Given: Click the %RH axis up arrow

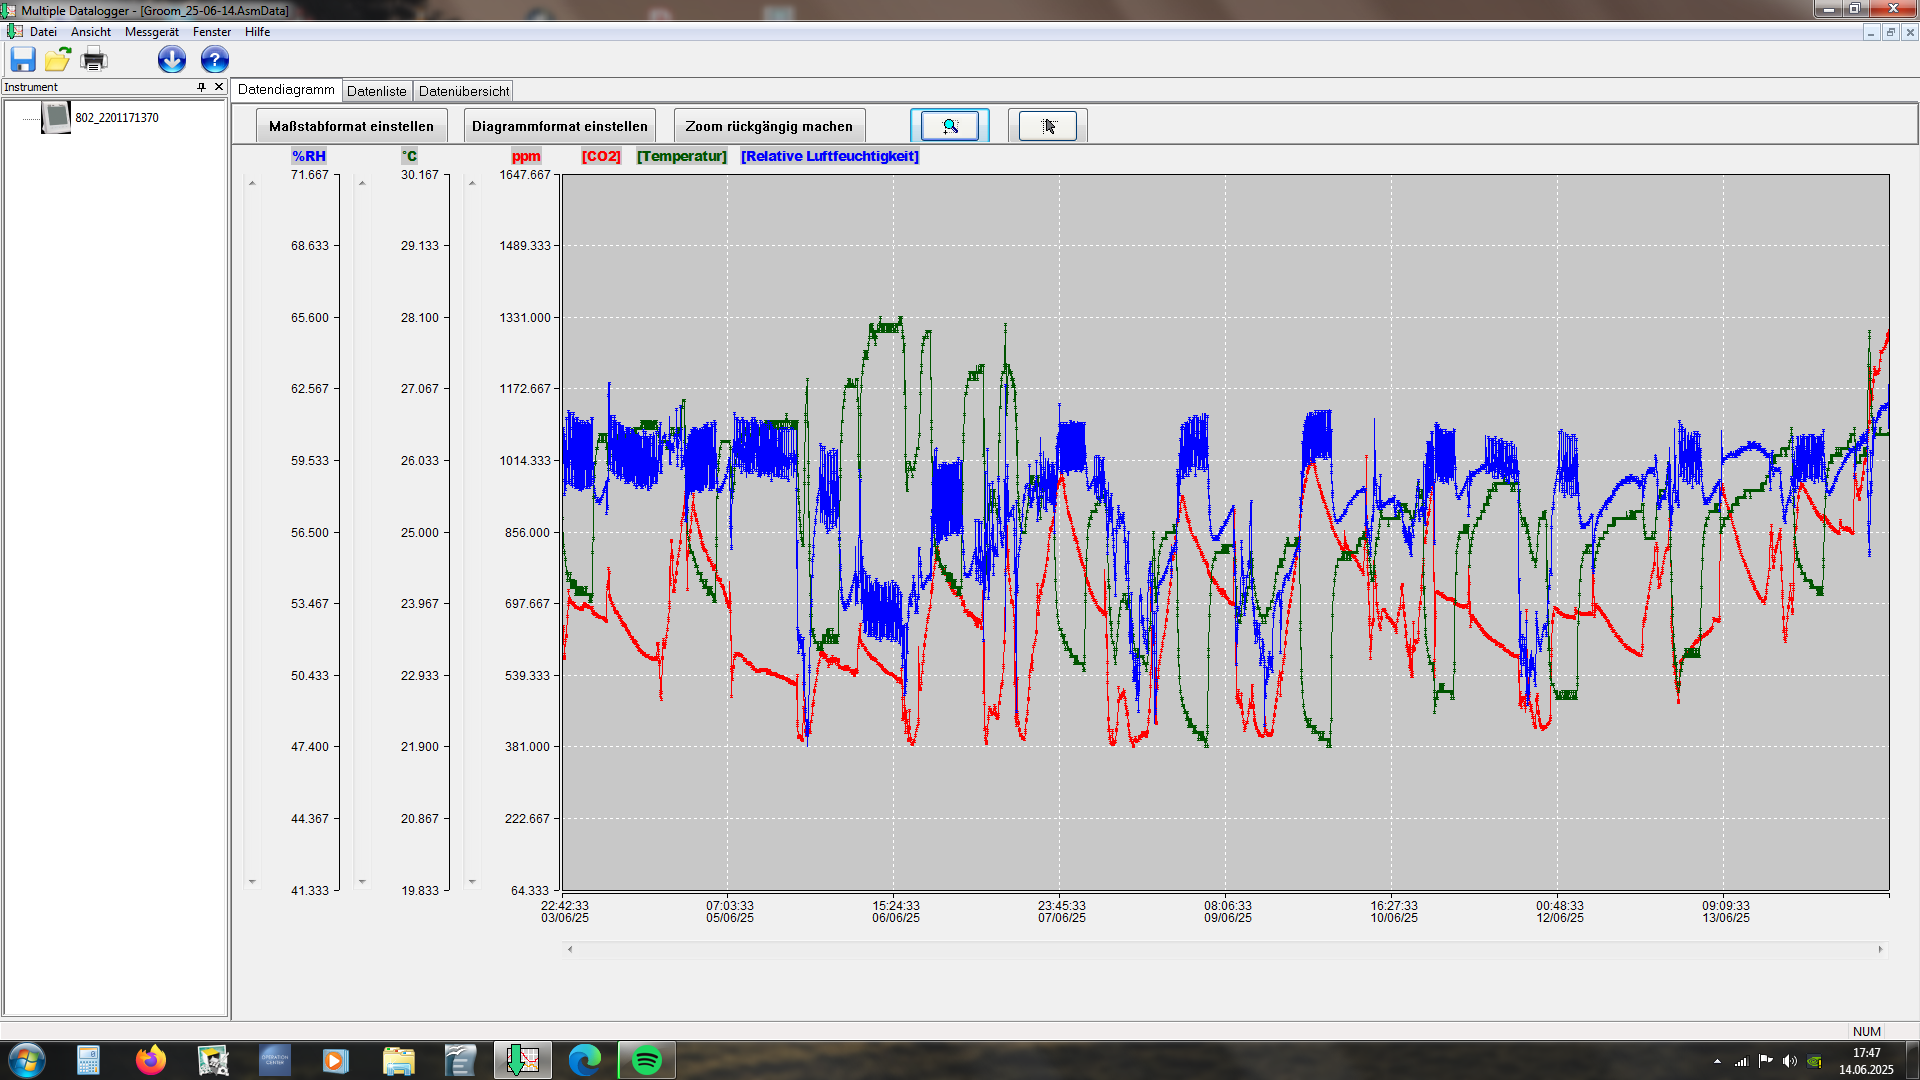Looking at the screenshot, I should (252, 183).
